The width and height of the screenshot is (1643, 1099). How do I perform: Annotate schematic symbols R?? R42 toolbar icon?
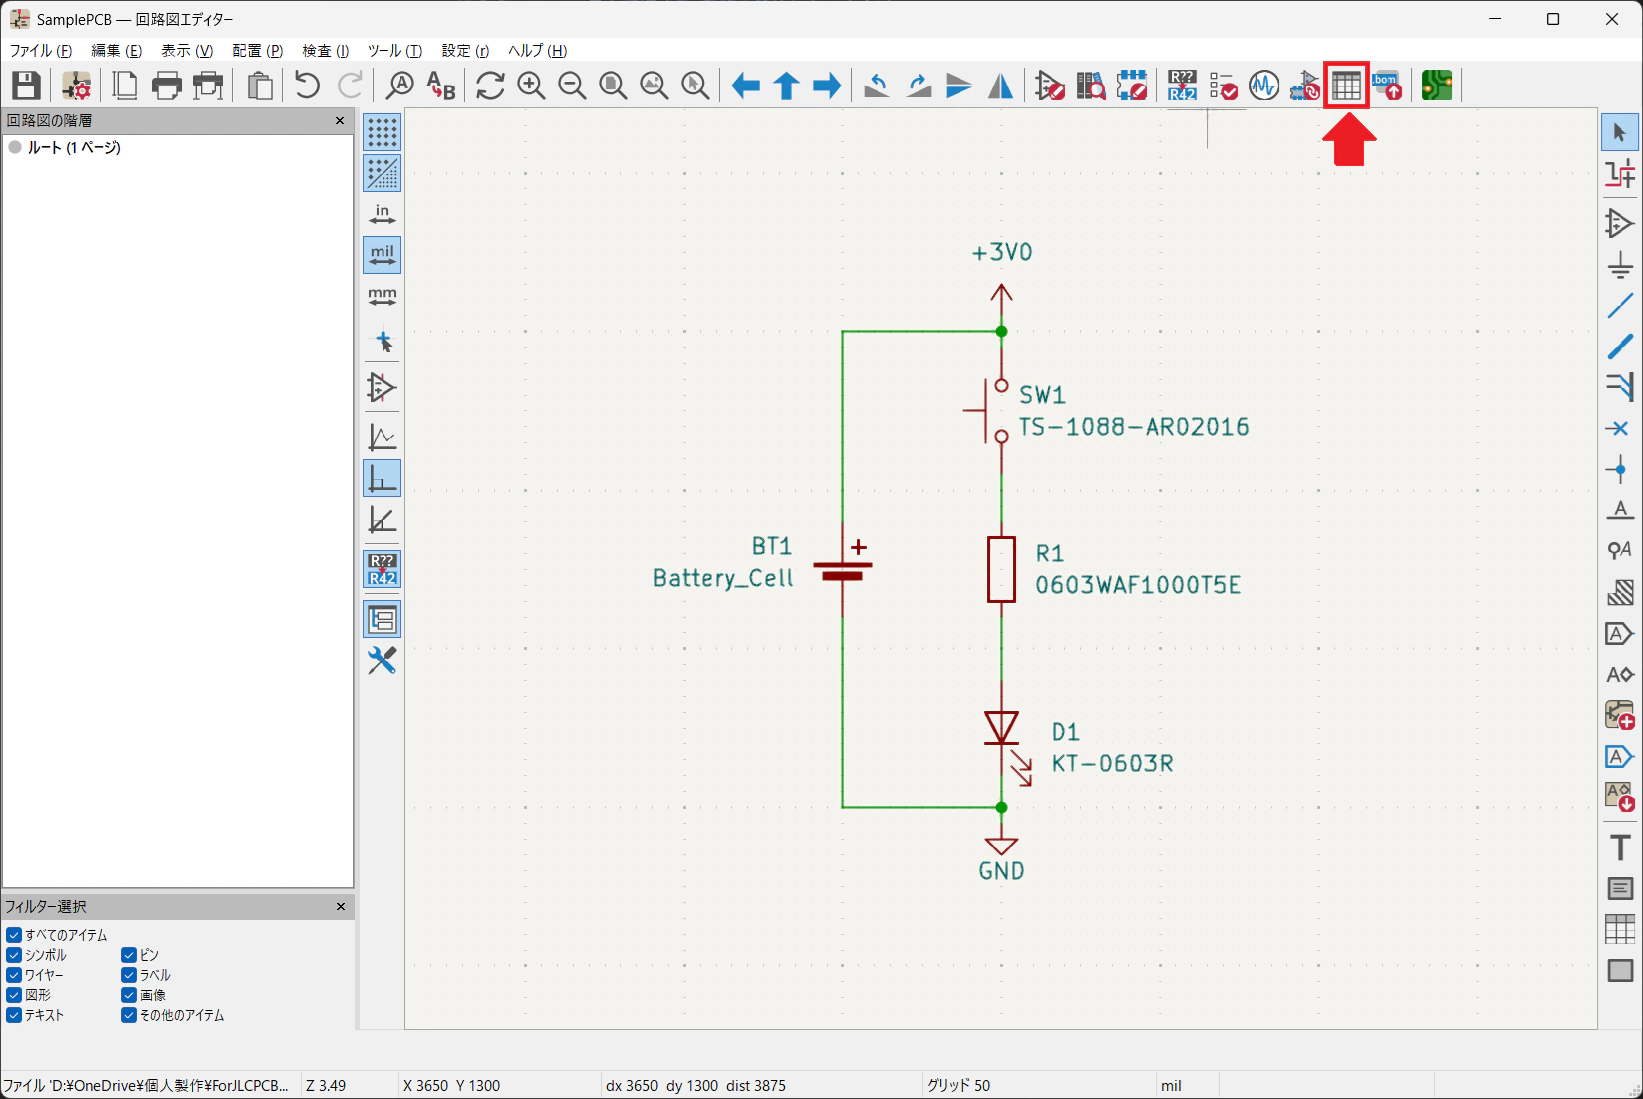[x=1182, y=86]
